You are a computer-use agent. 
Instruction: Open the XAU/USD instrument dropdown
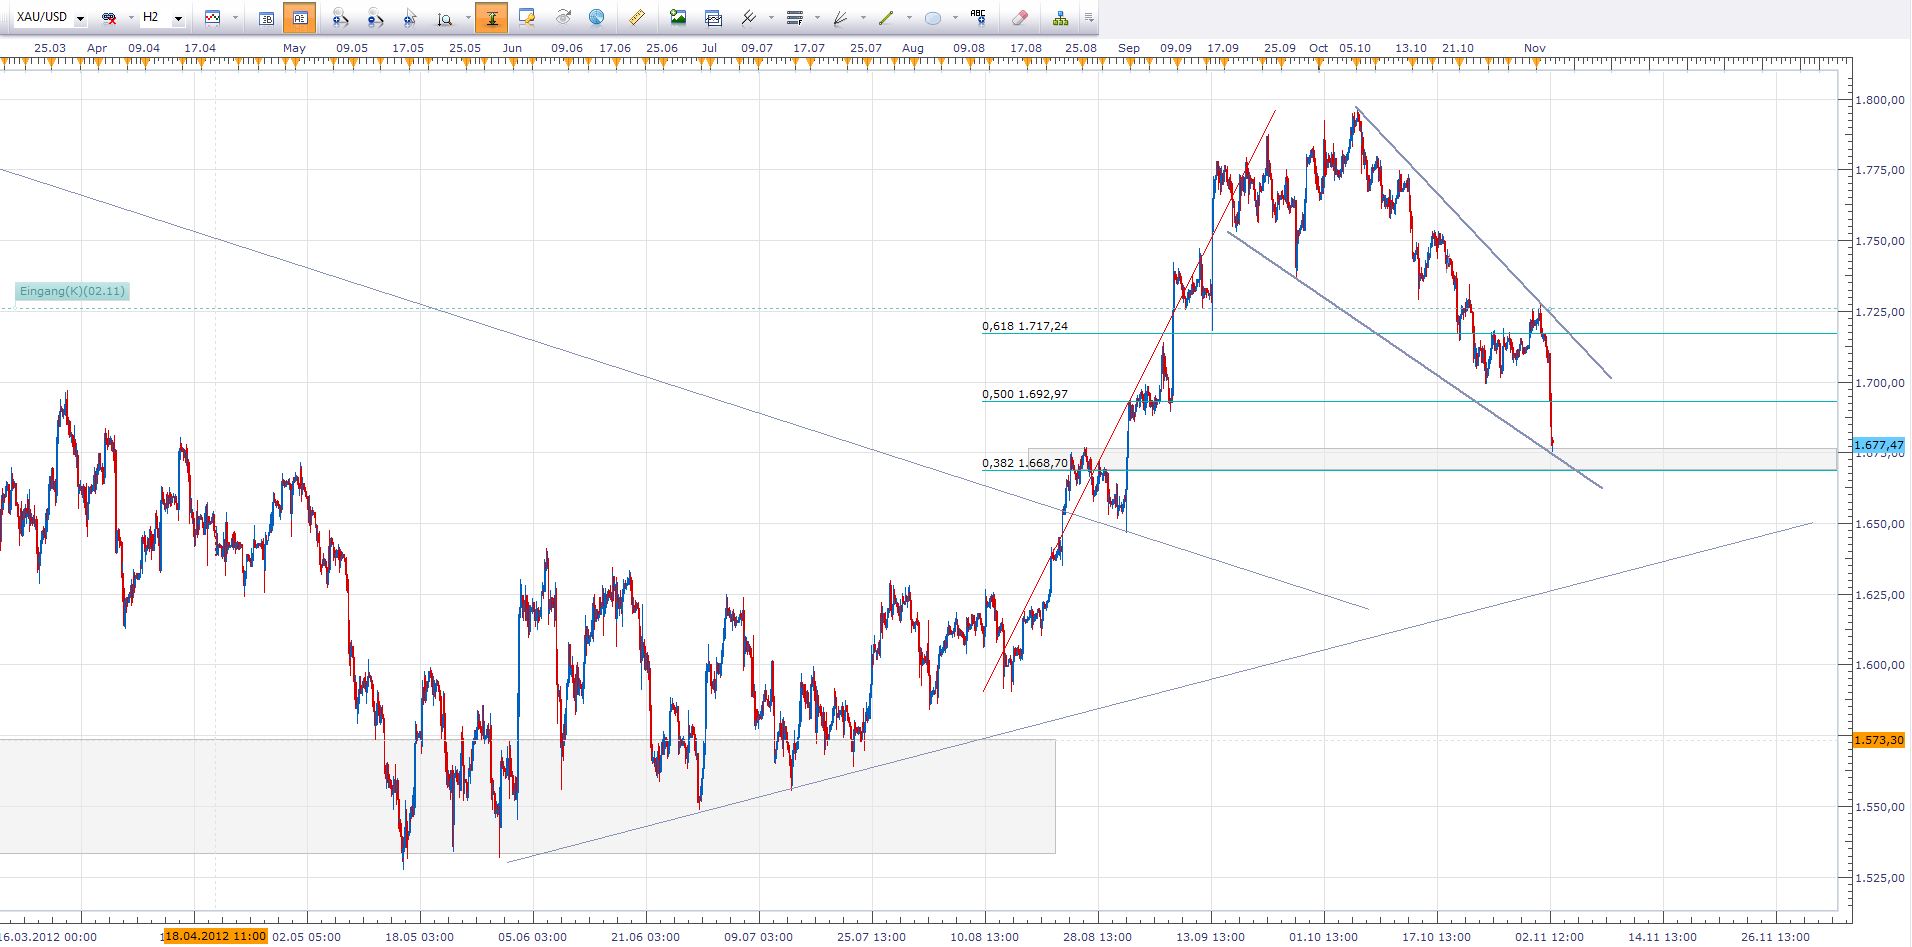pos(80,19)
